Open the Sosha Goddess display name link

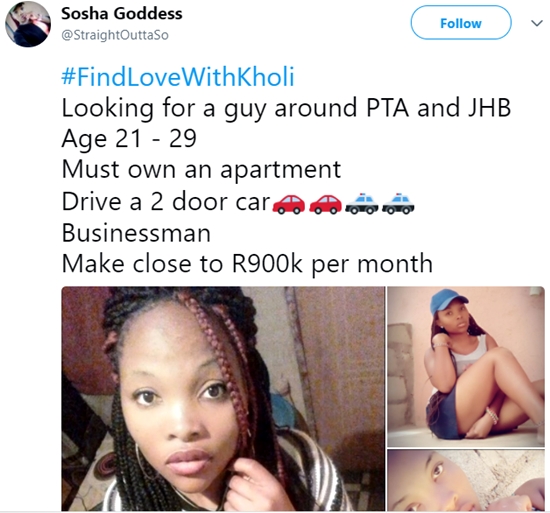click(122, 14)
